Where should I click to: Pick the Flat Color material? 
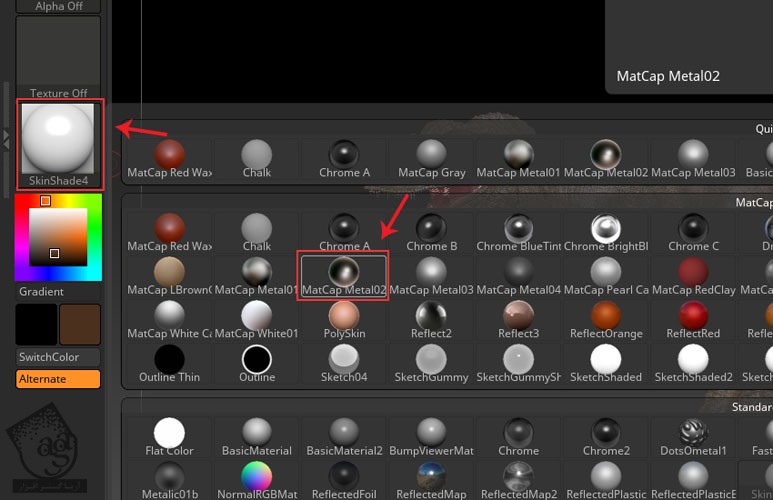click(x=169, y=435)
